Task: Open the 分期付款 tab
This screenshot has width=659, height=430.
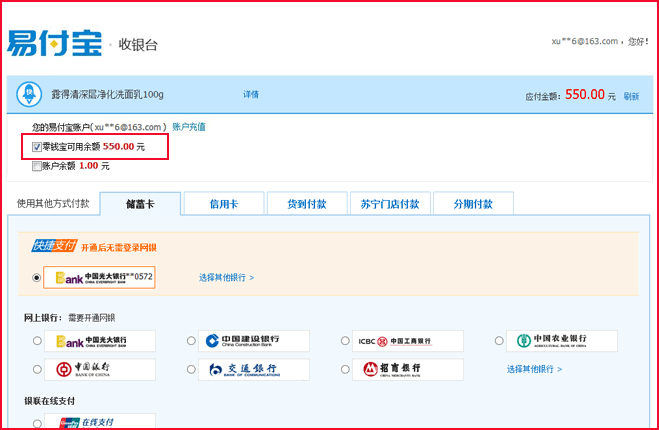Action: tap(474, 204)
